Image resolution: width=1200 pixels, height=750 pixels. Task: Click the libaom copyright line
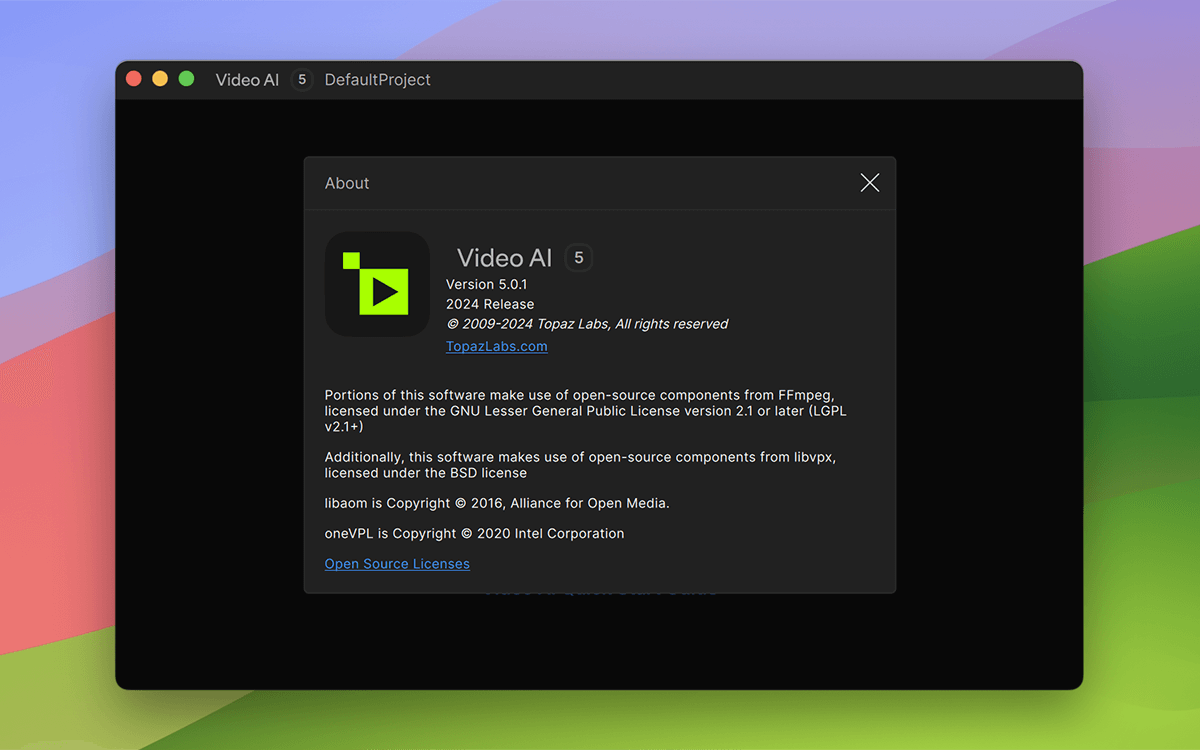[x=497, y=503]
